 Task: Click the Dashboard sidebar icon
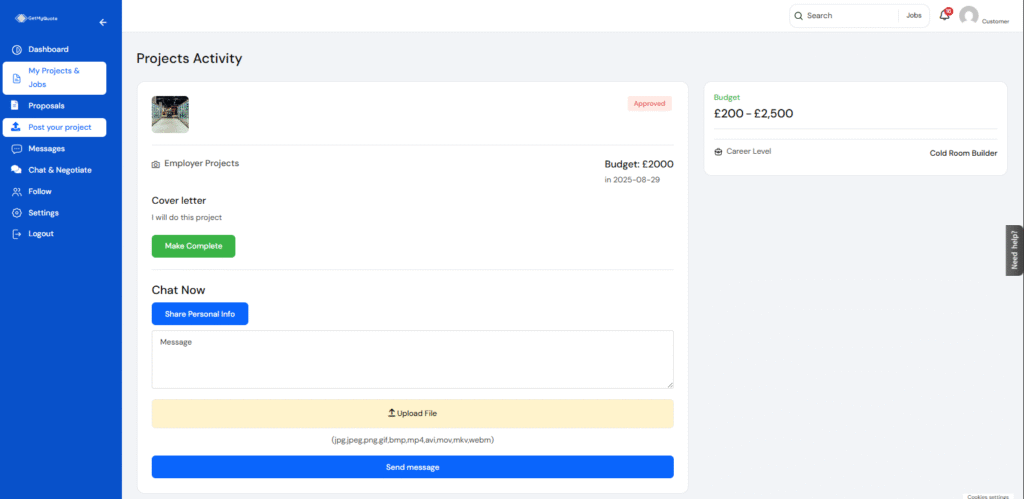[16, 49]
